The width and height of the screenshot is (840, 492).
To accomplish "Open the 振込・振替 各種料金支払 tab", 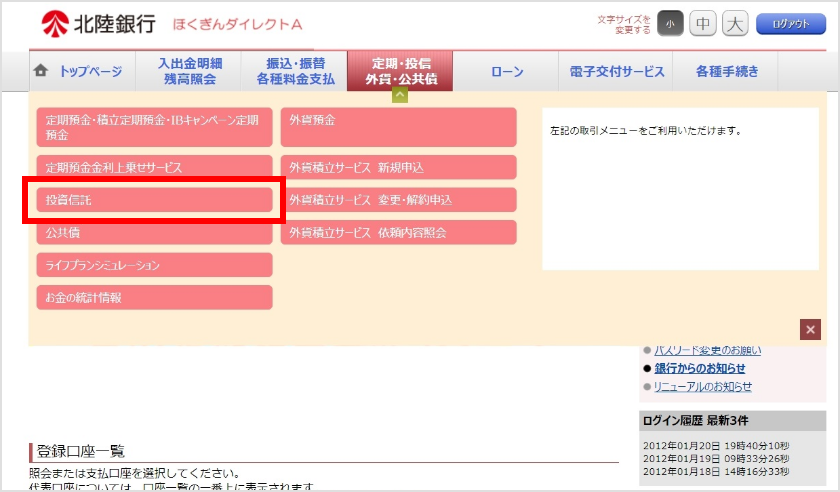I will pyautogui.click(x=295, y=71).
